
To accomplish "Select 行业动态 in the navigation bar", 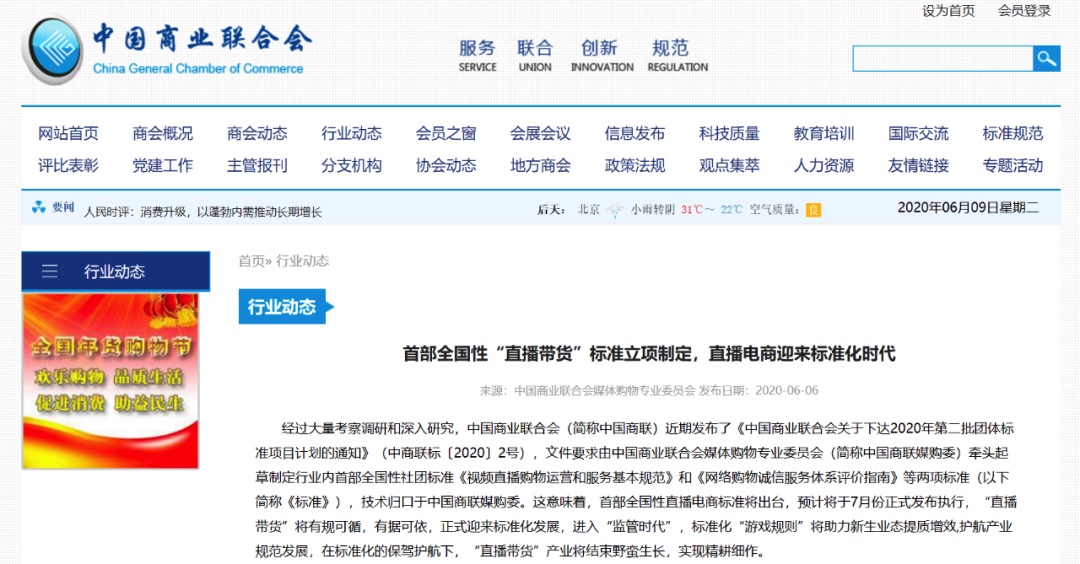I will click(x=351, y=133).
